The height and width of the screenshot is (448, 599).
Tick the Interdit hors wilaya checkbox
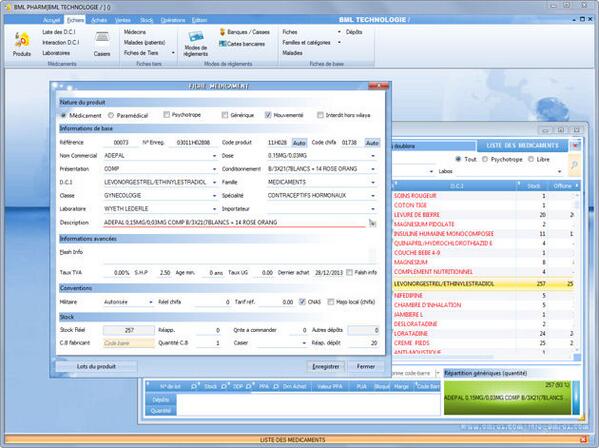tap(320, 115)
